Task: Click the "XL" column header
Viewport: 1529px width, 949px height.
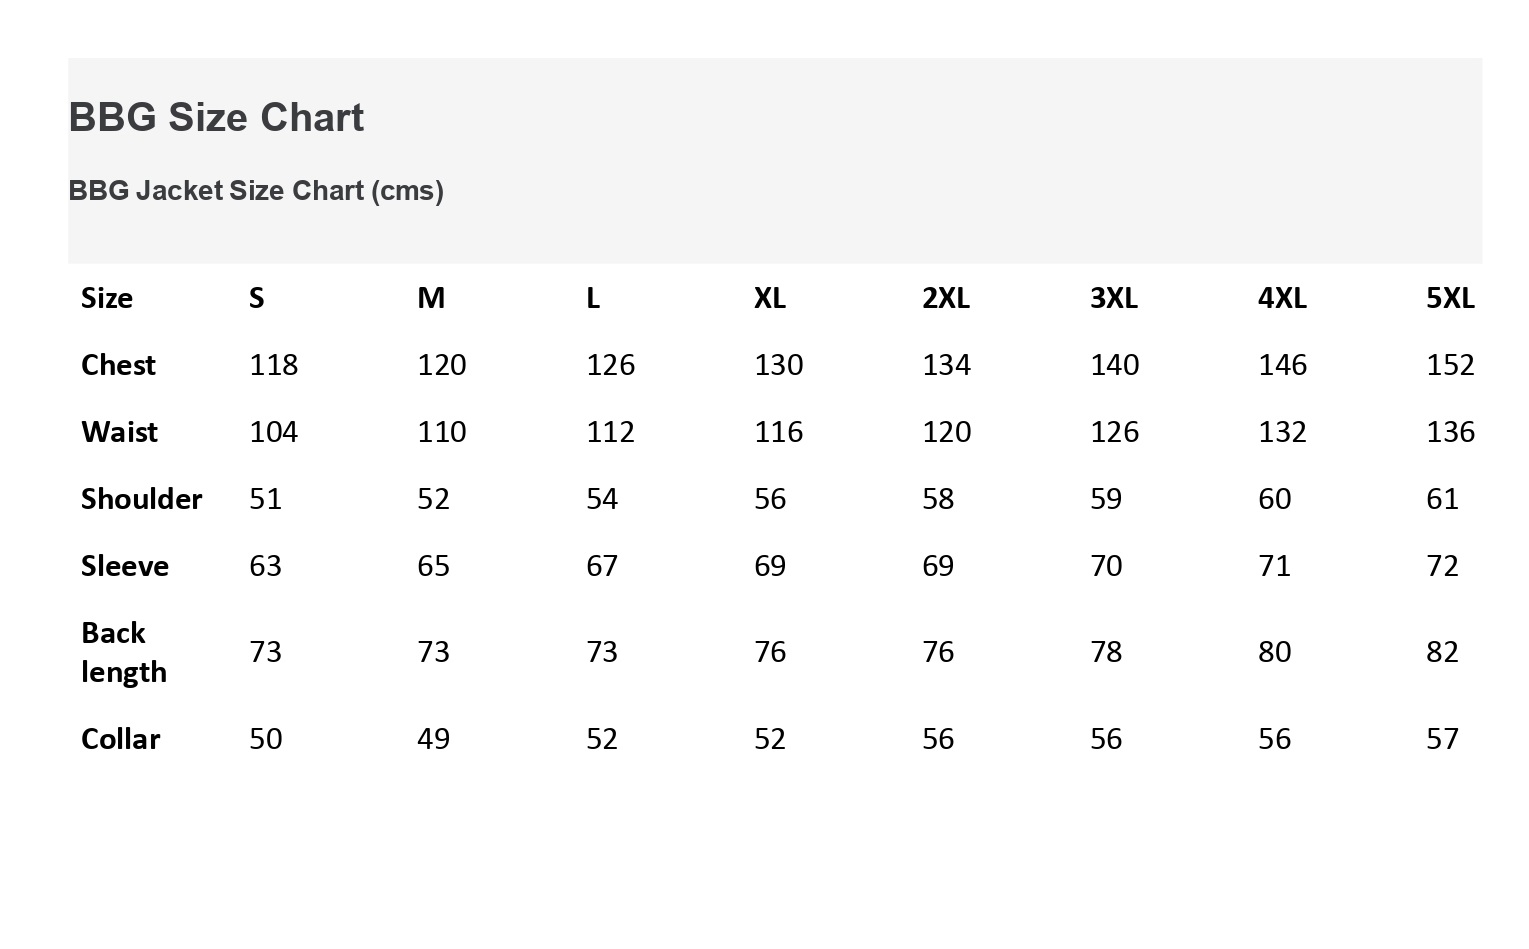Action: coord(770,298)
